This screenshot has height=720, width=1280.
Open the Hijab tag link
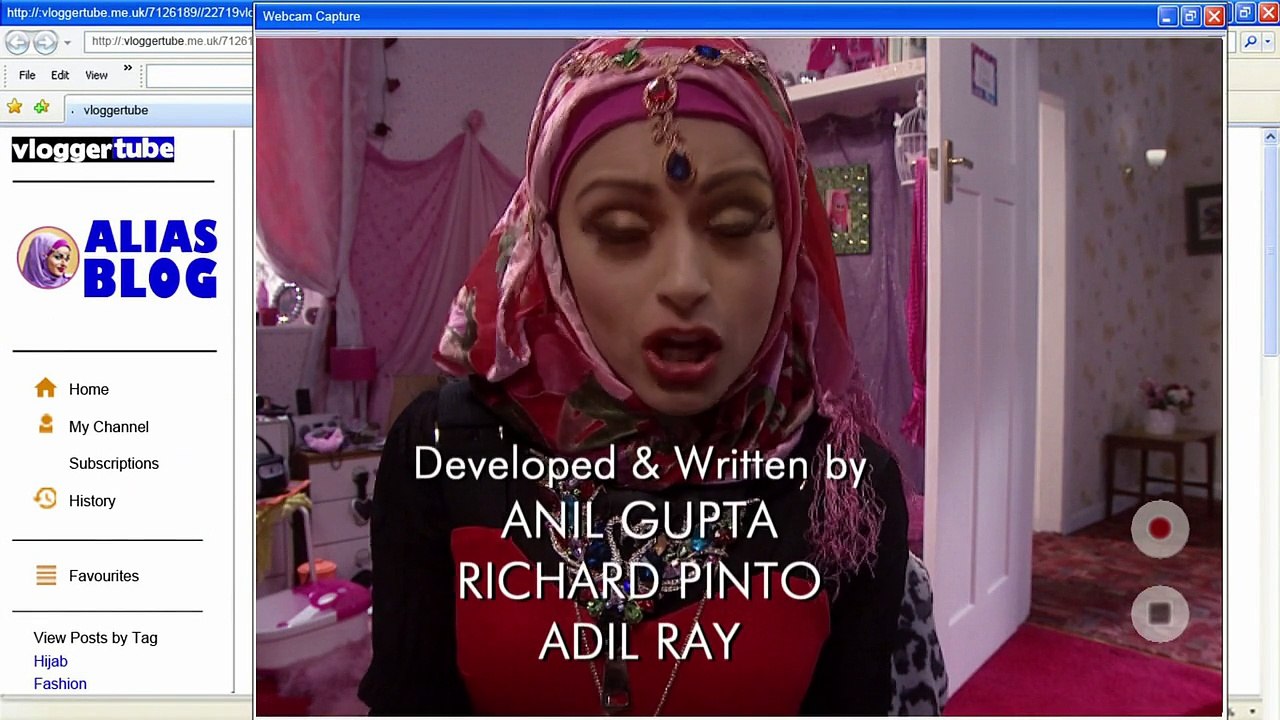[x=50, y=661]
